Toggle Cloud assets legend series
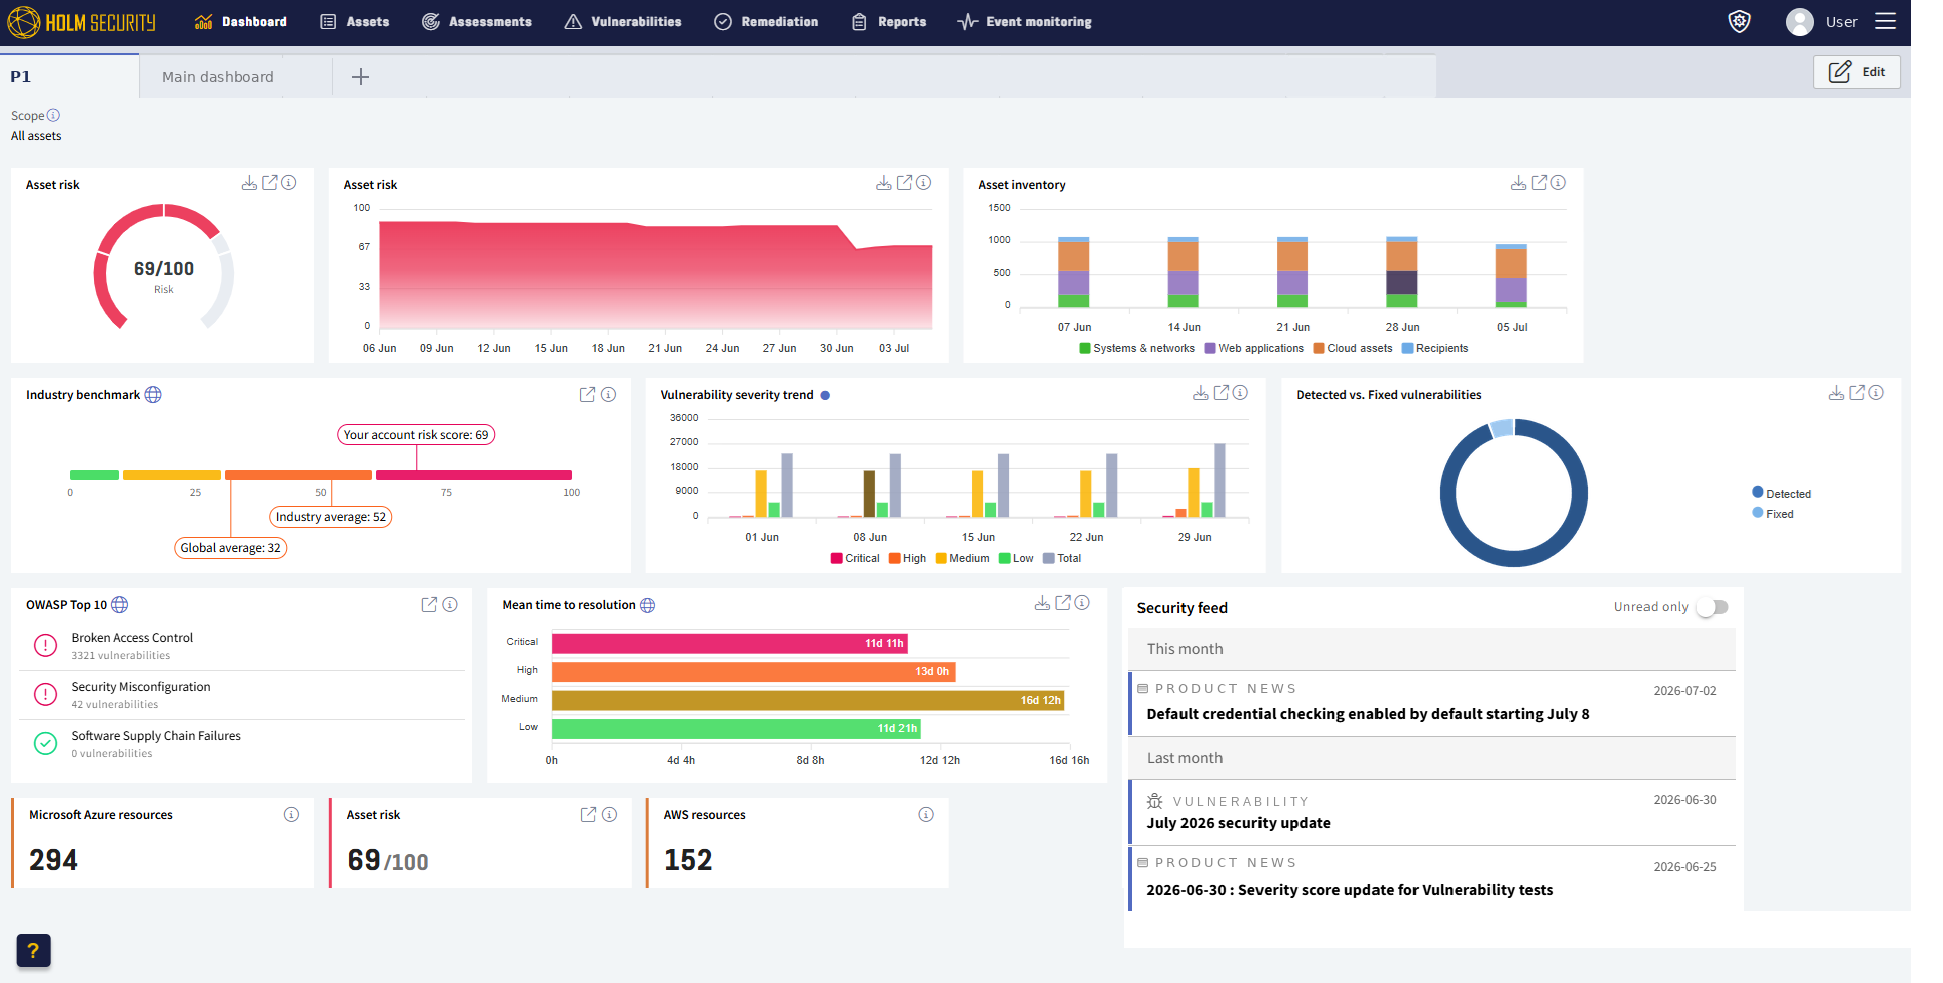Viewport: 1943px width, 983px height. point(1353,349)
